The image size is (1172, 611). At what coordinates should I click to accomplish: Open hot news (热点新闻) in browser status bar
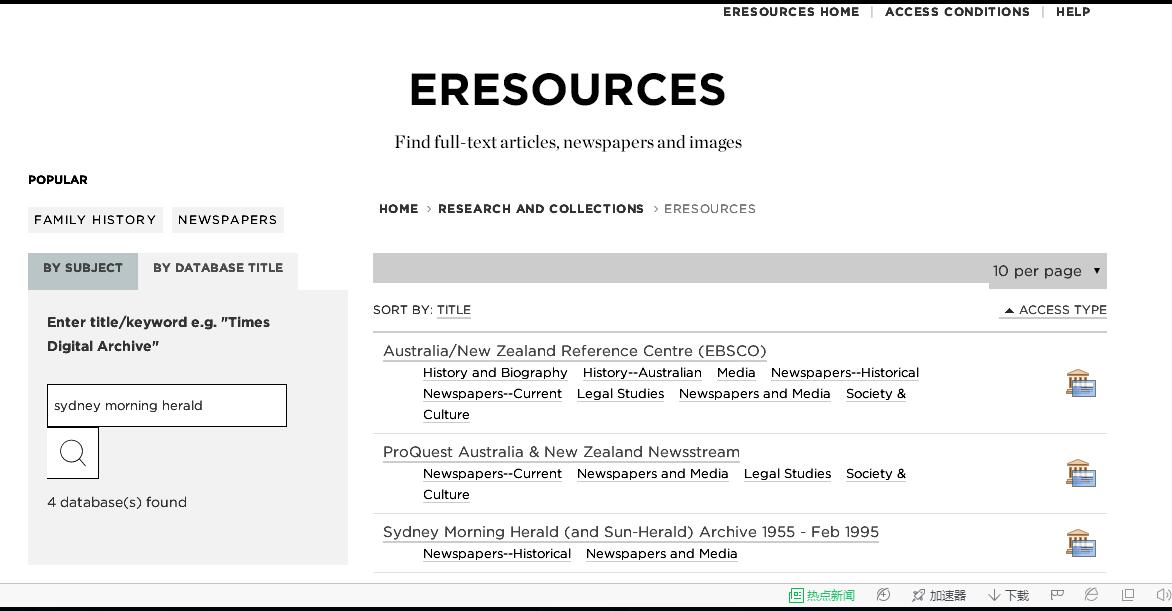(821, 595)
